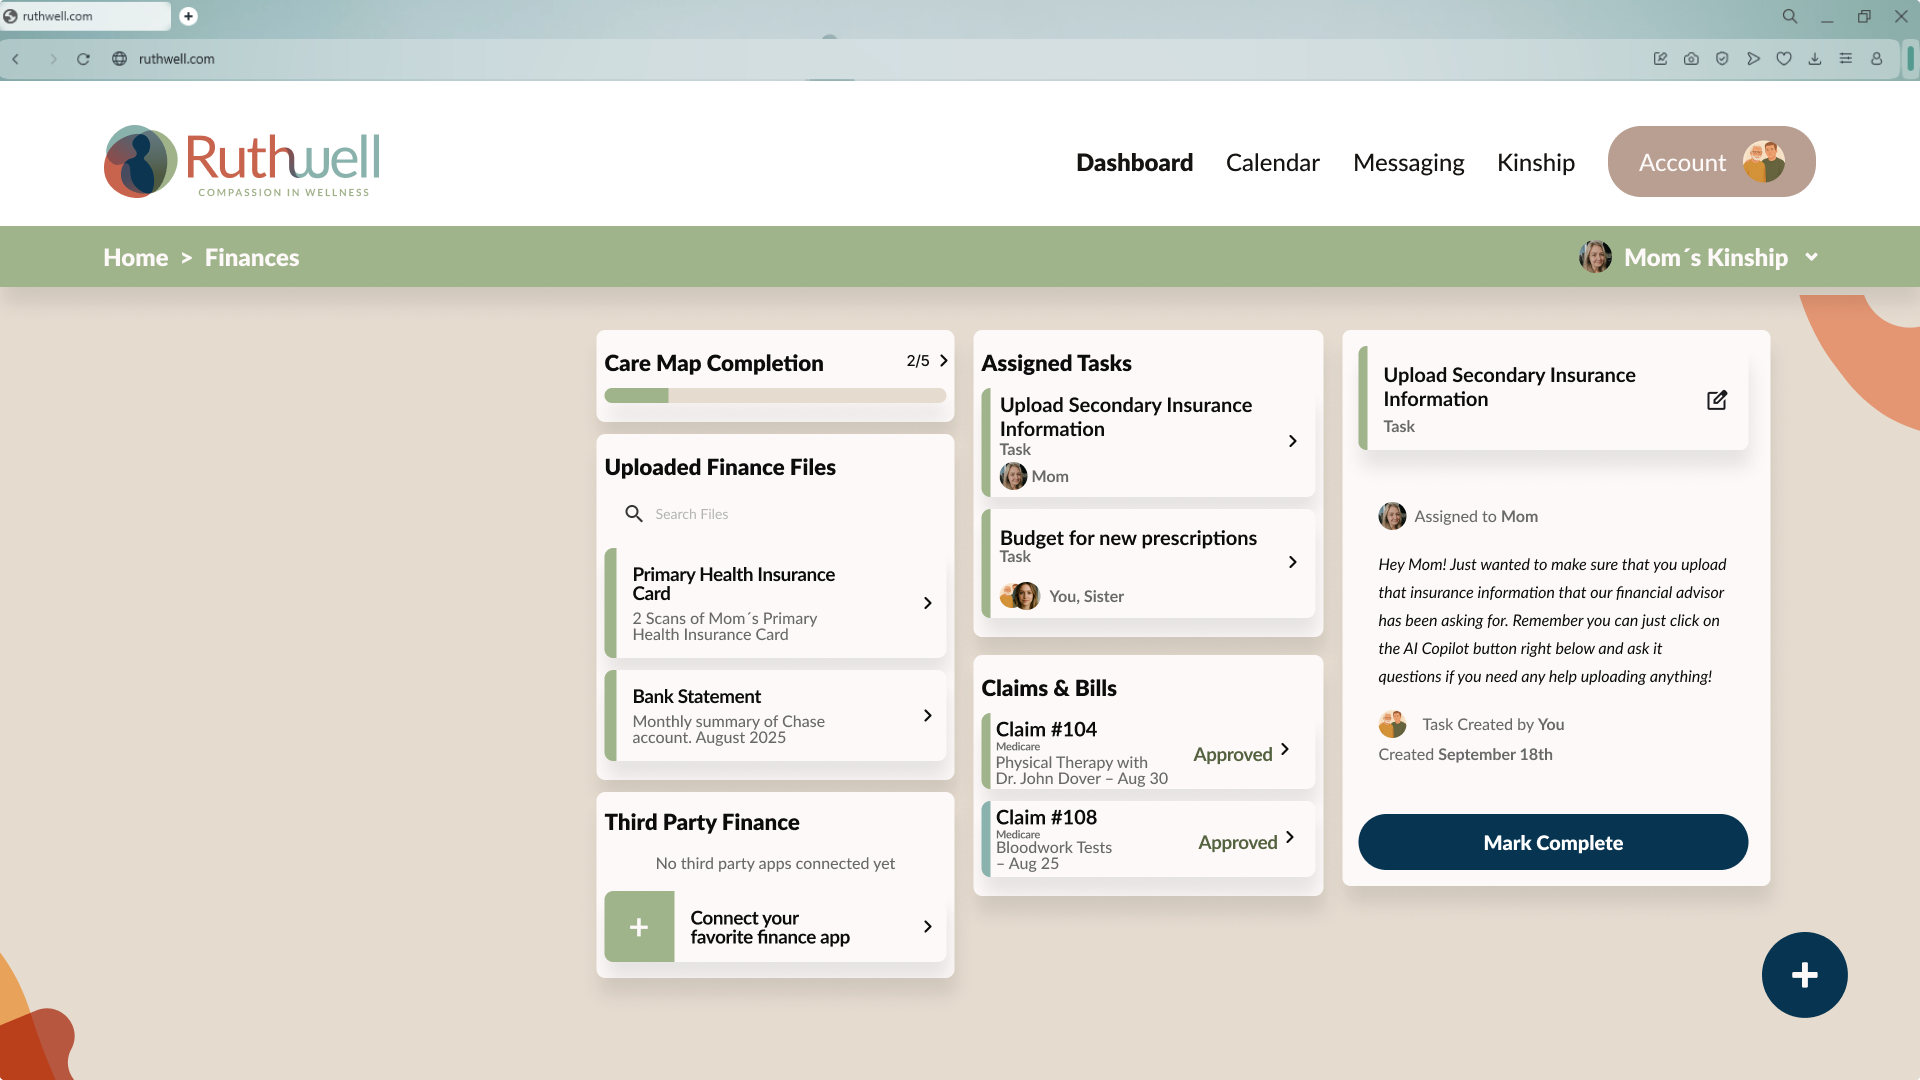Go to Messaging in navigation
Screen dimensions: 1920x1080
point(1408,162)
